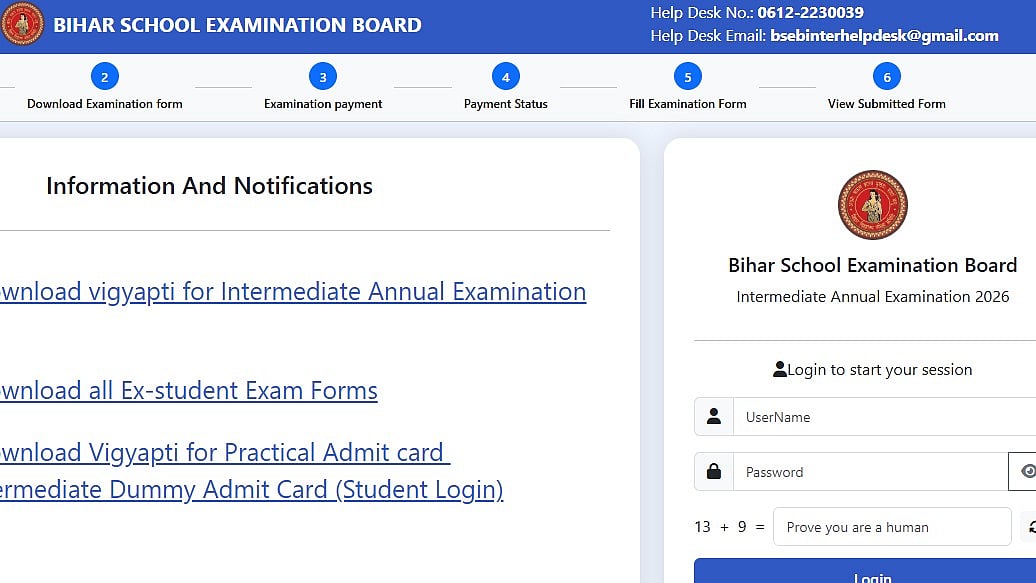This screenshot has height=583, width=1036.
Task: Click the BSEB logo above the login form
Action: click(872, 204)
